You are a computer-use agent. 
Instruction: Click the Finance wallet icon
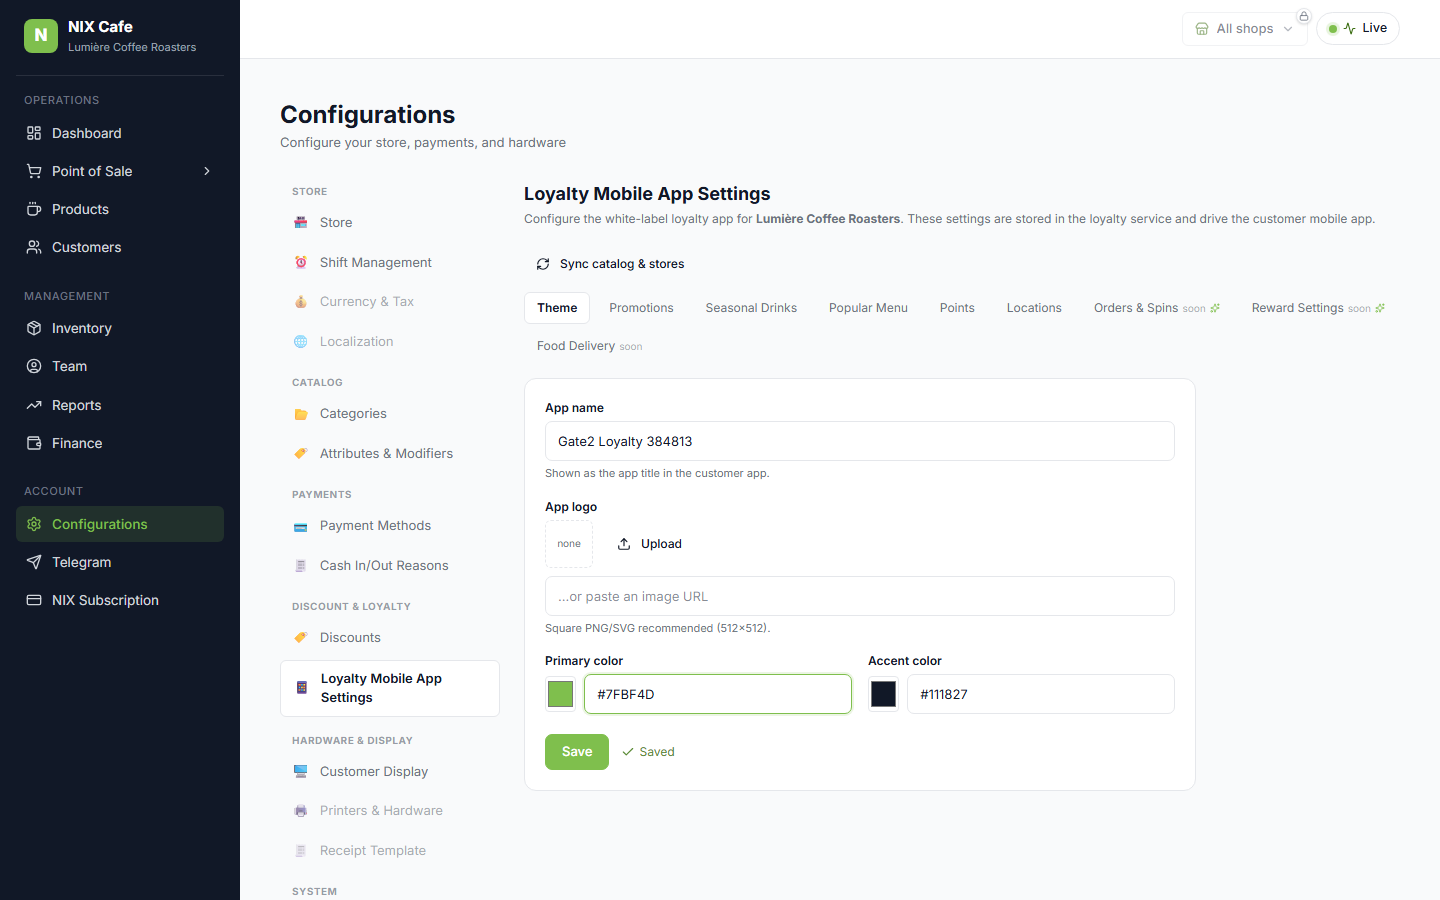[x=34, y=443]
